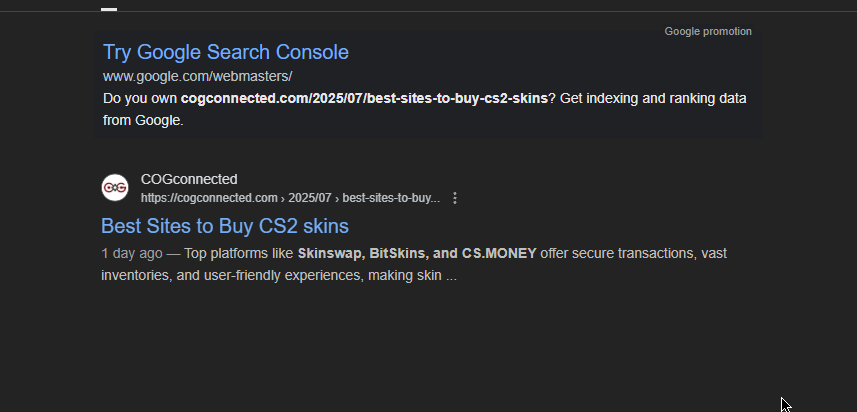
Task: Click the 'making skin ...' truncated snippet end
Action: pyautogui.click(x=412, y=275)
